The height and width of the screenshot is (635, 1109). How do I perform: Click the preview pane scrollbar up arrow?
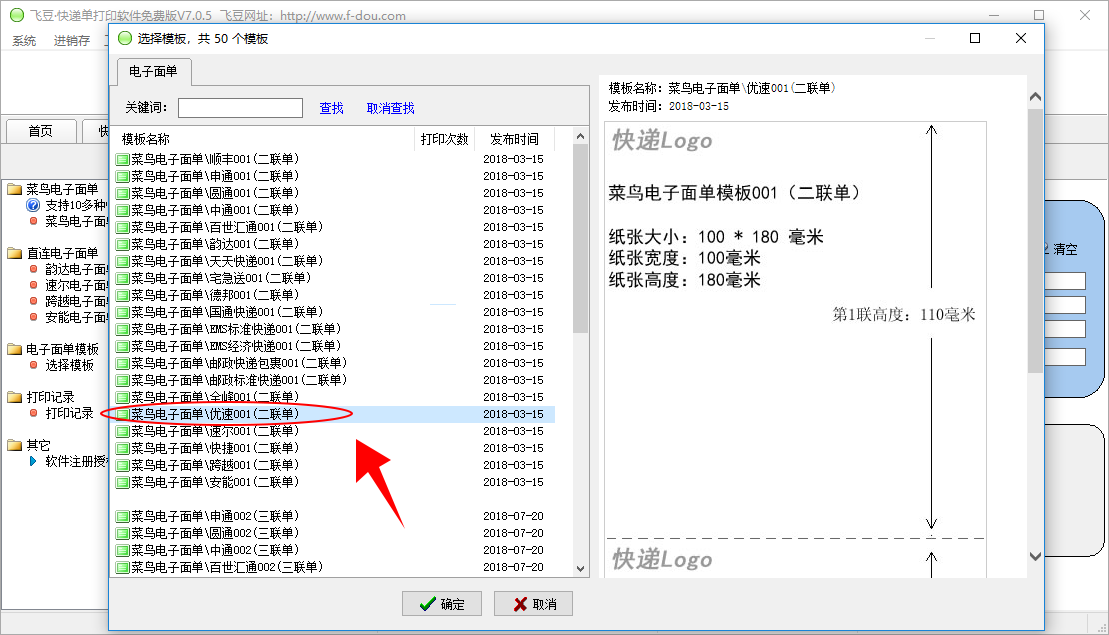click(1035, 97)
